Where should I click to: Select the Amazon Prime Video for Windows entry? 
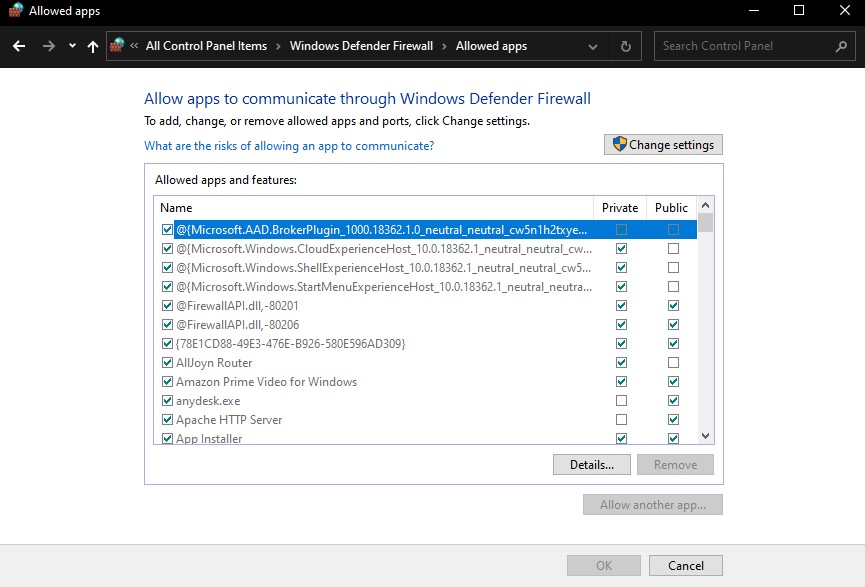(x=266, y=382)
